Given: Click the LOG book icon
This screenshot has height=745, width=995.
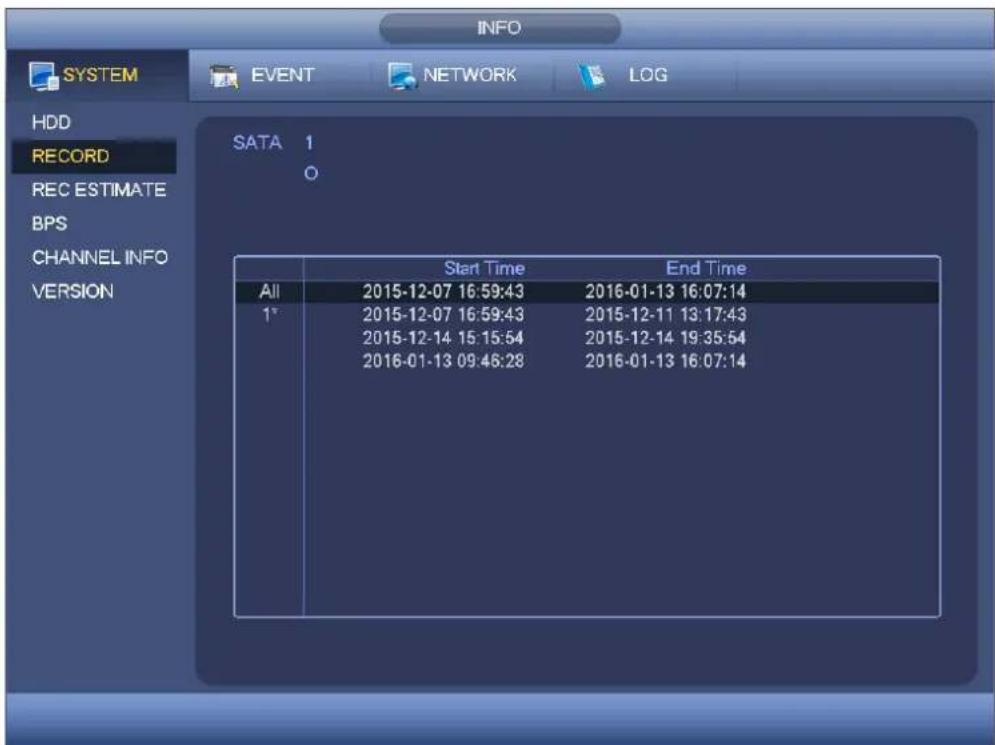Looking at the screenshot, I should [x=591, y=76].
